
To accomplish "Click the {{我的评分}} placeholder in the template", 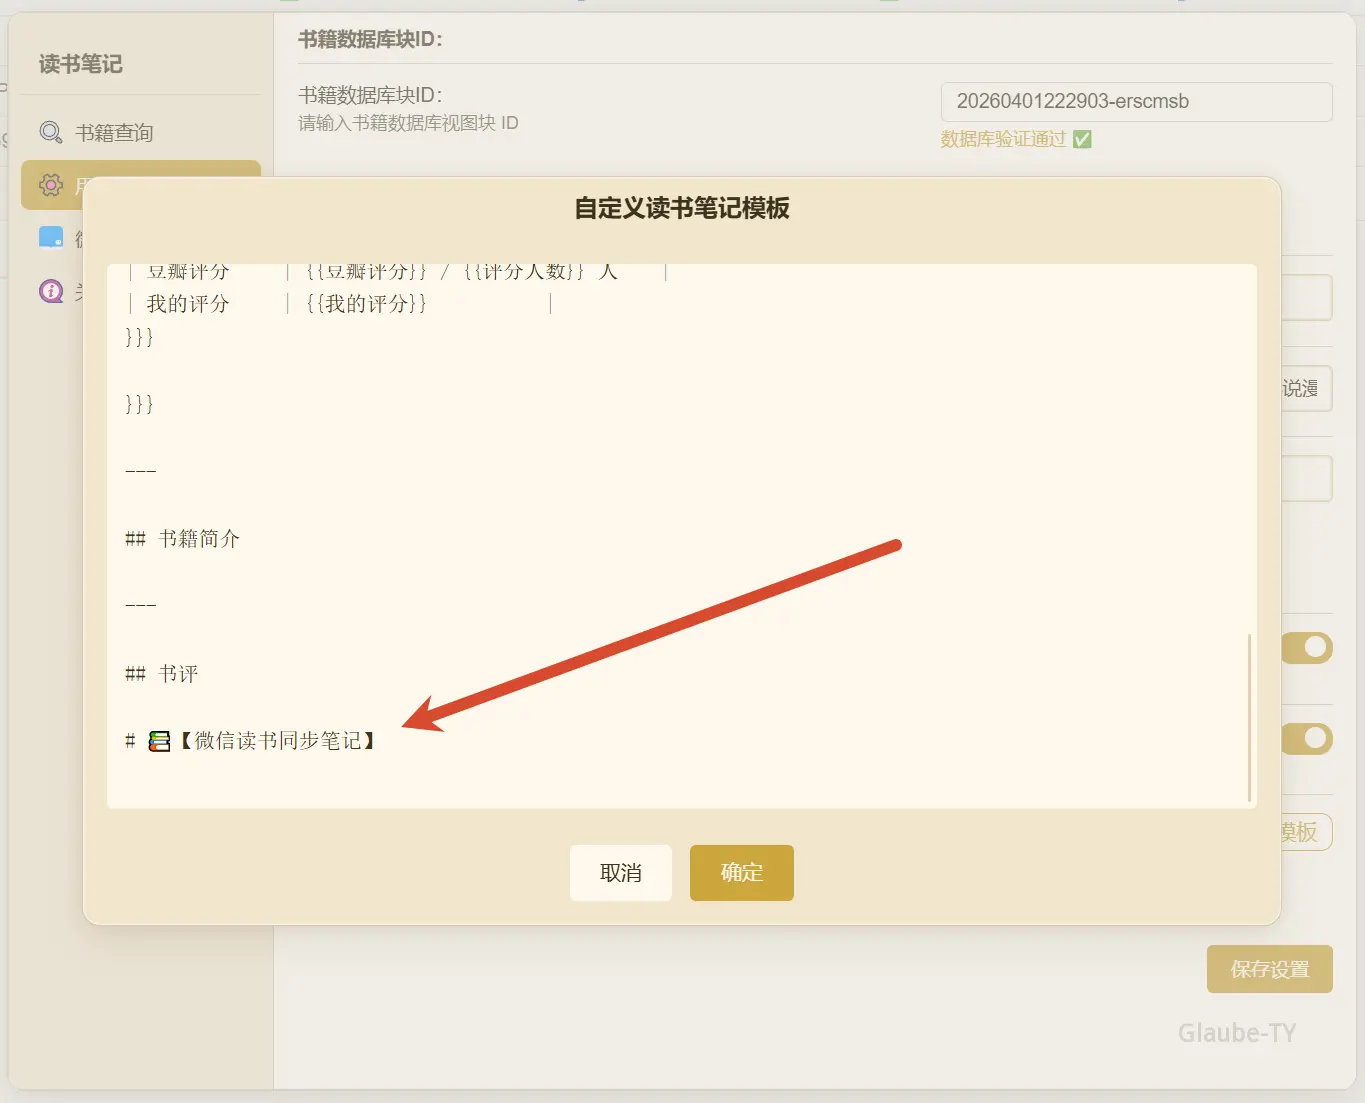I will coord(367,304).
